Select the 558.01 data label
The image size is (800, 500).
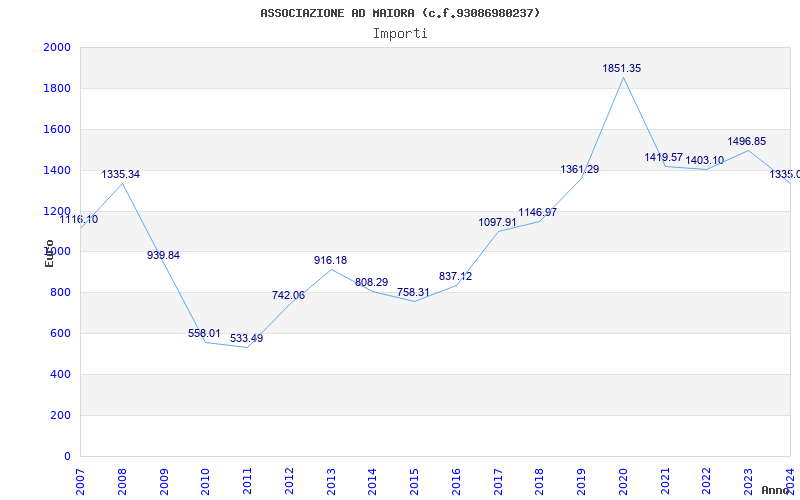tap(204, 334)
